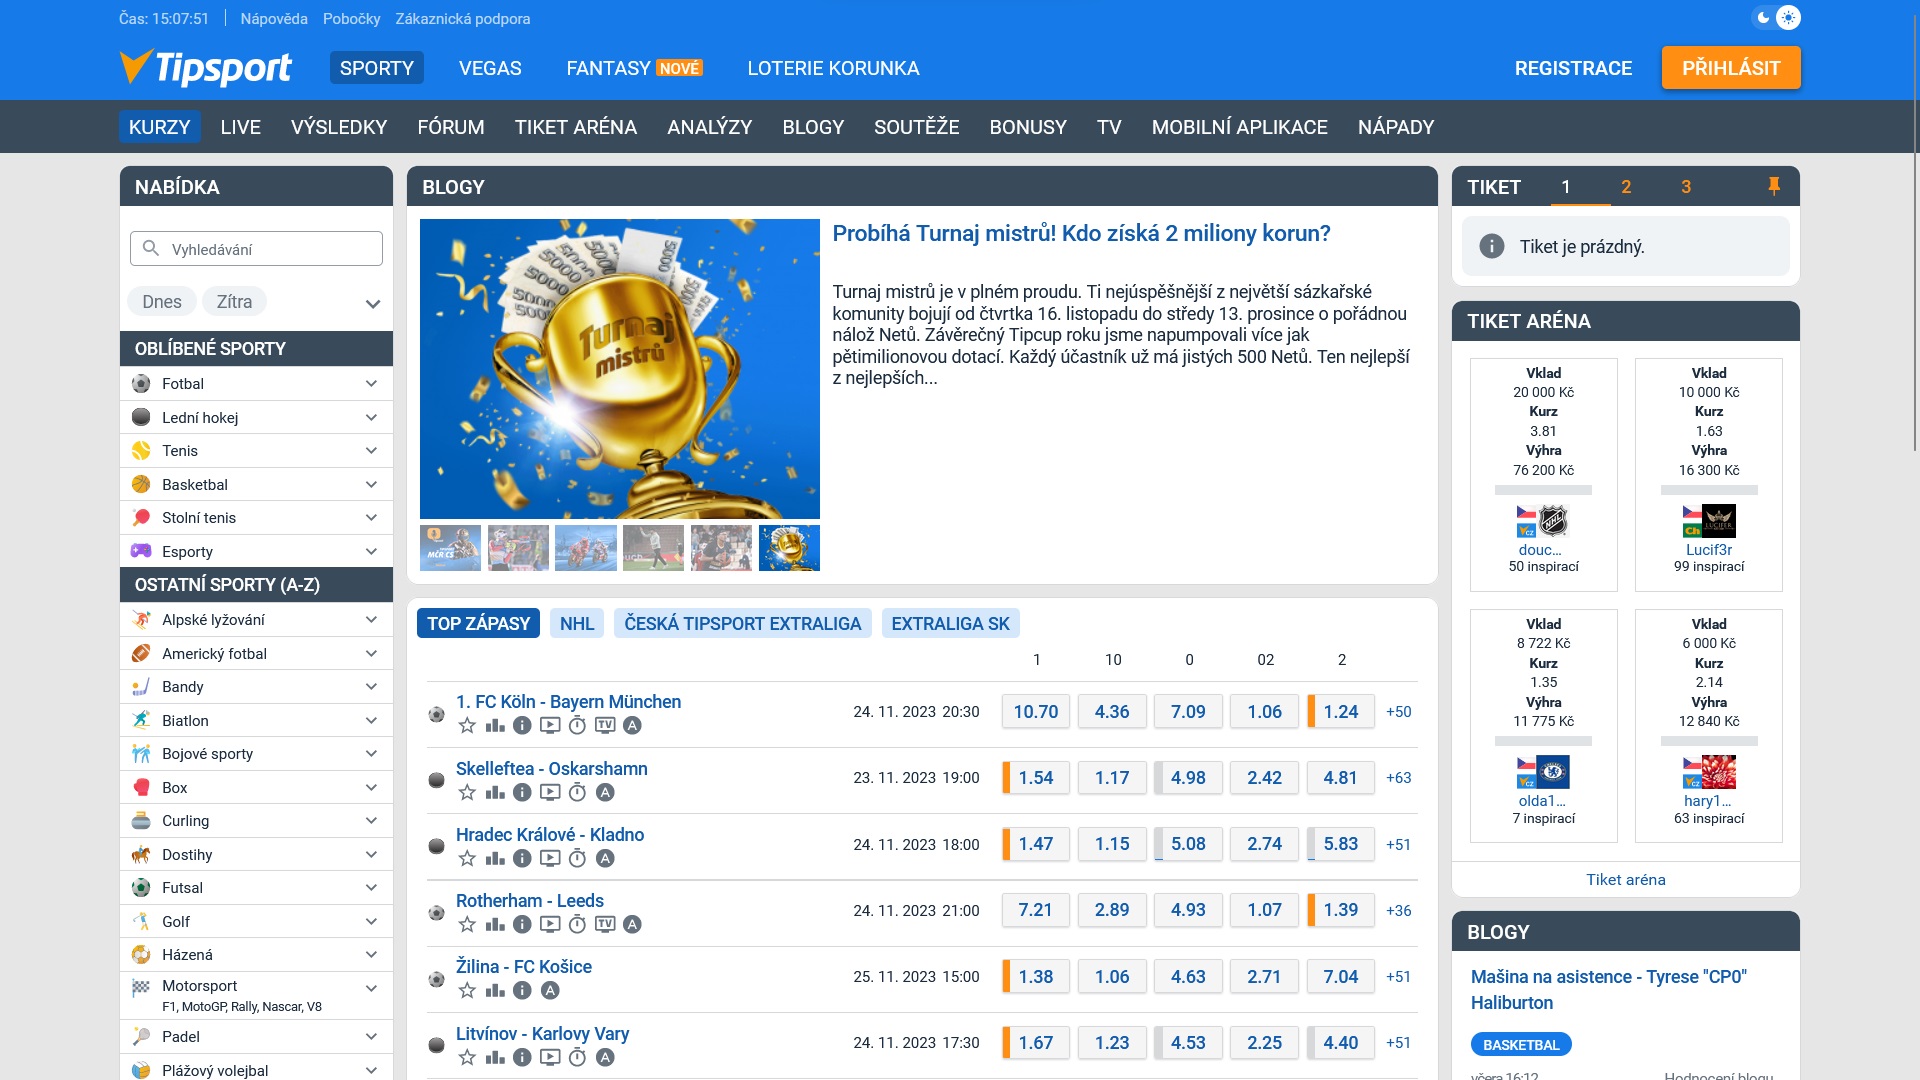The image size is (1920, 1080).
Task: Open Lucif3r's ticket card in Tiket aréna
Action: tap(1709, 475)
